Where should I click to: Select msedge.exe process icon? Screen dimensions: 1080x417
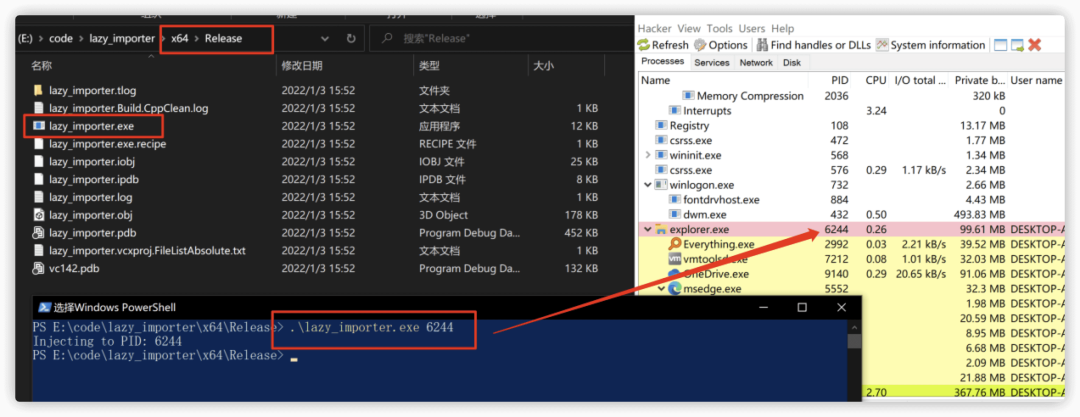pyautogui.click(x=674, y=289)
